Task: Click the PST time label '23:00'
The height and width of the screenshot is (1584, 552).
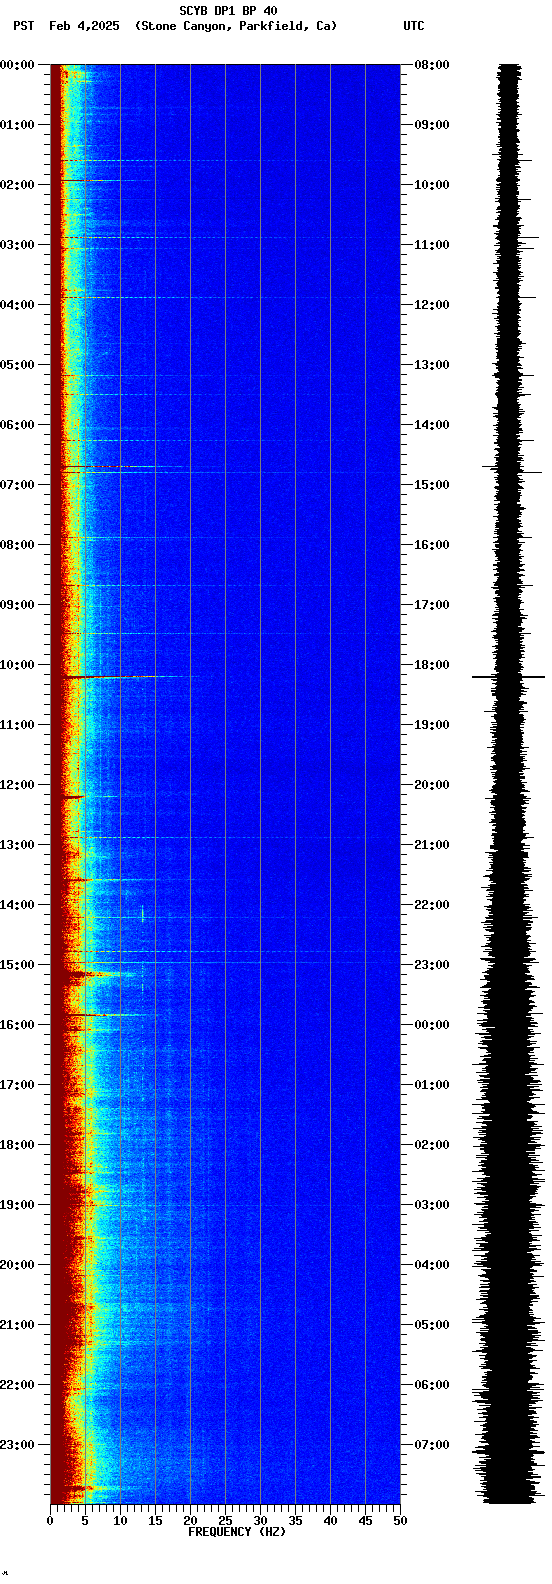Action: click(17, 1445)
